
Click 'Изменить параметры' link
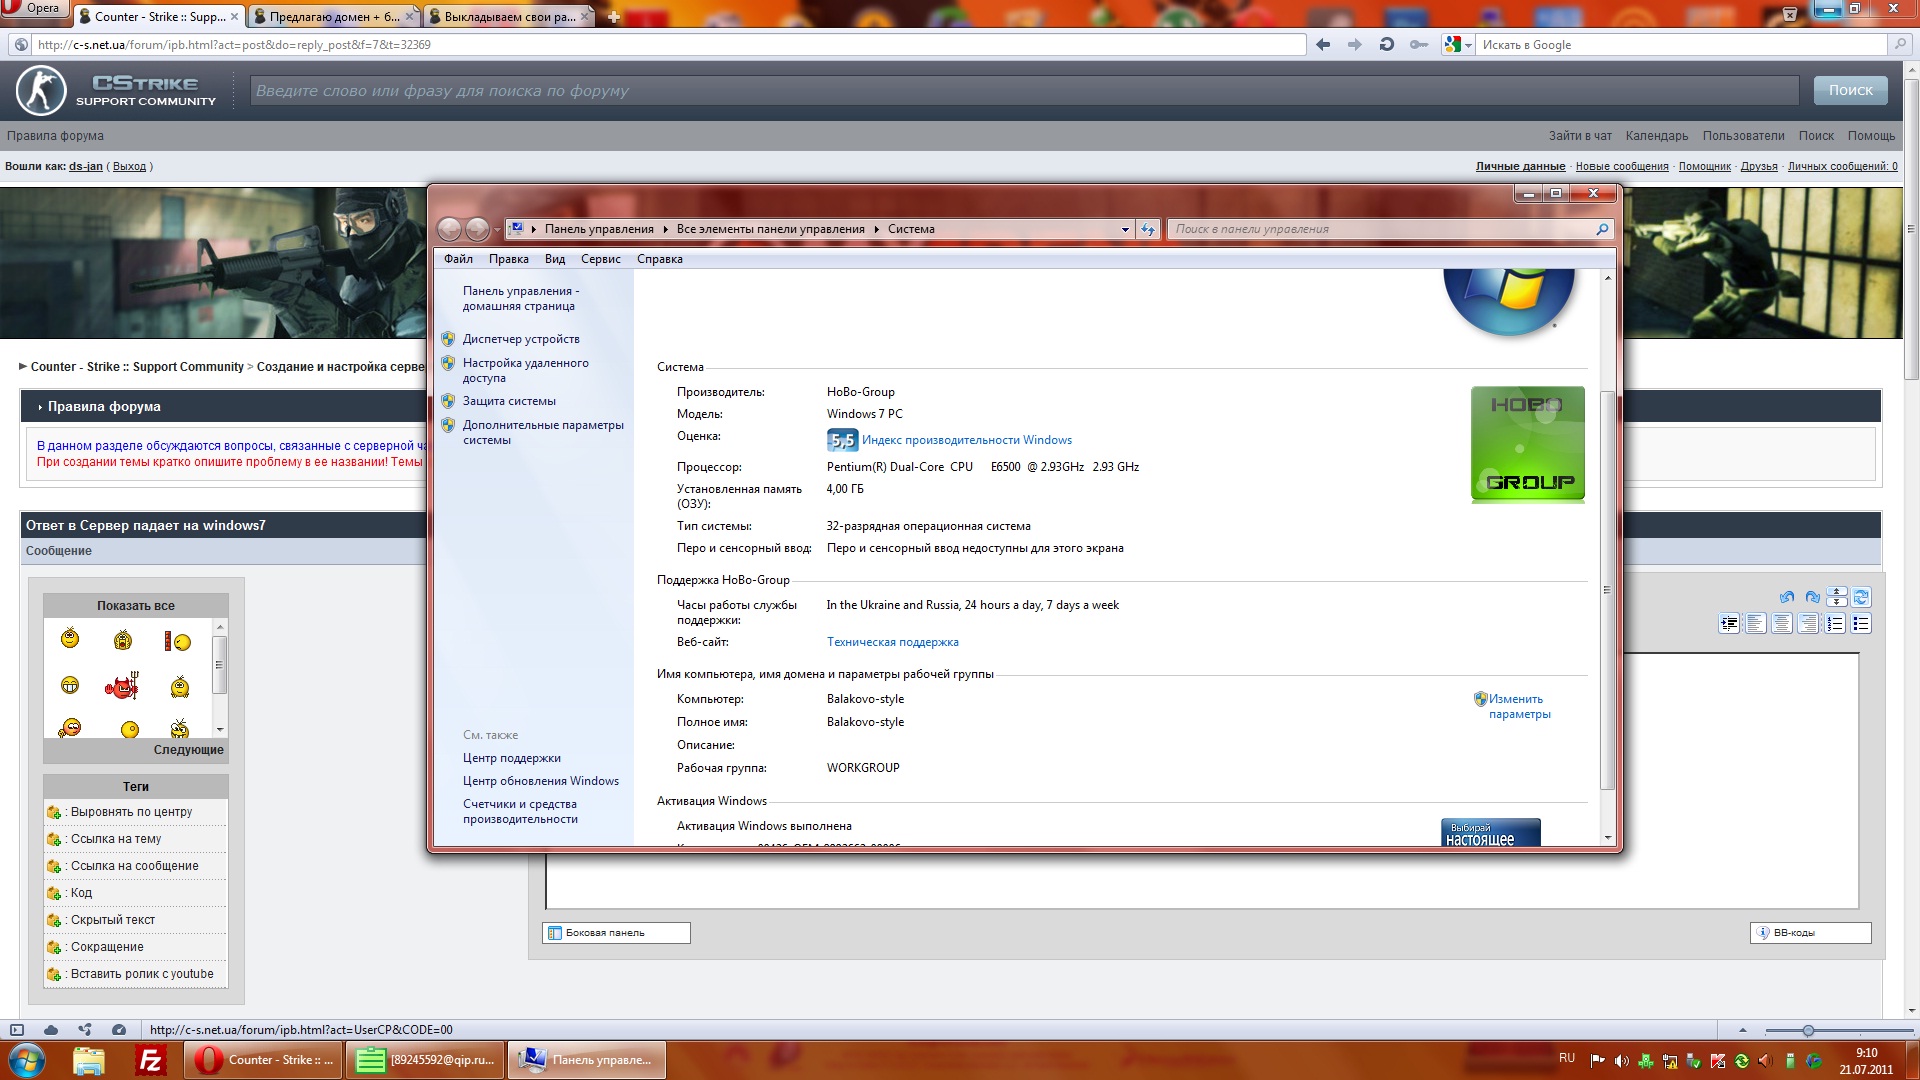[1519, 706]
